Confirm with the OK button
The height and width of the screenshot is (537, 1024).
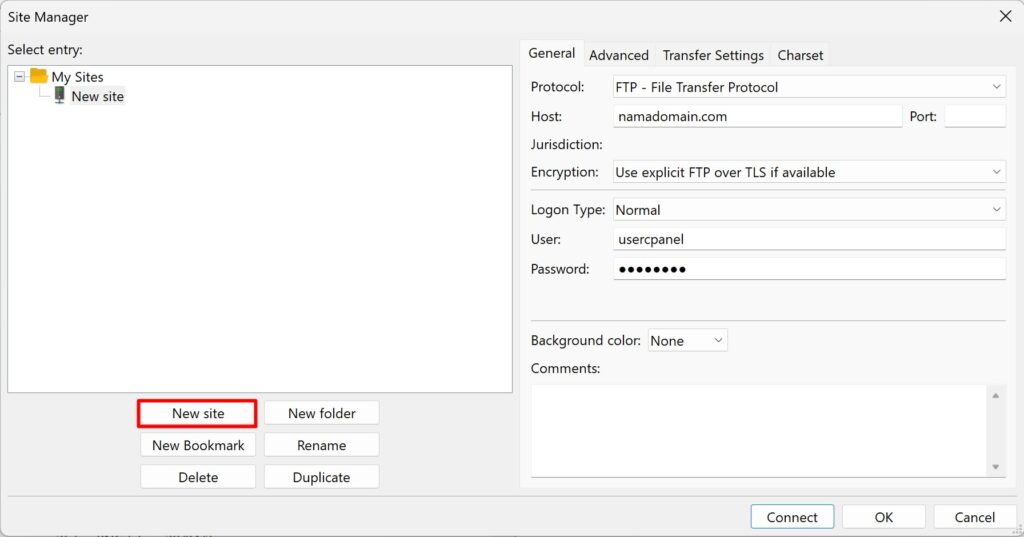[x=884, y=517]
